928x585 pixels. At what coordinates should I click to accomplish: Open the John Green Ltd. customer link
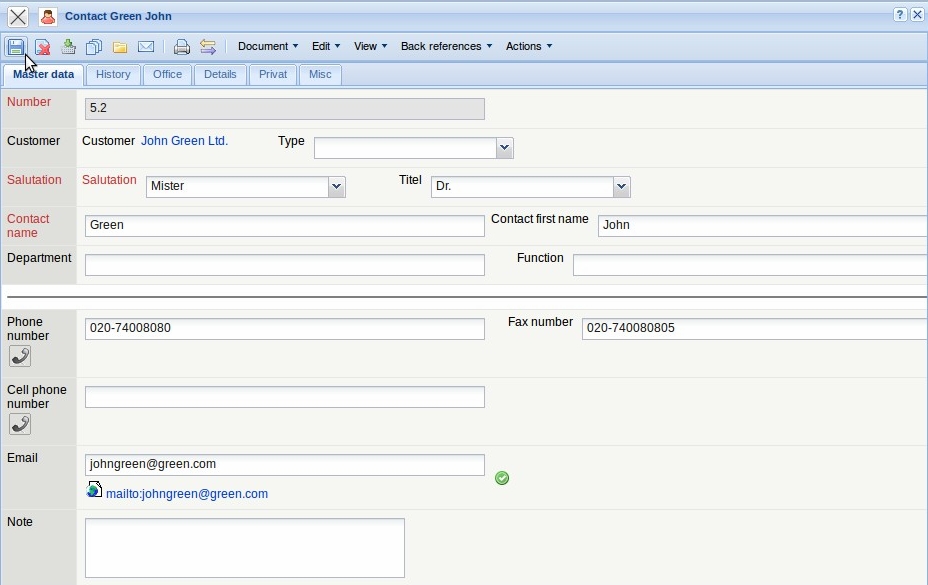pos(184,141)
